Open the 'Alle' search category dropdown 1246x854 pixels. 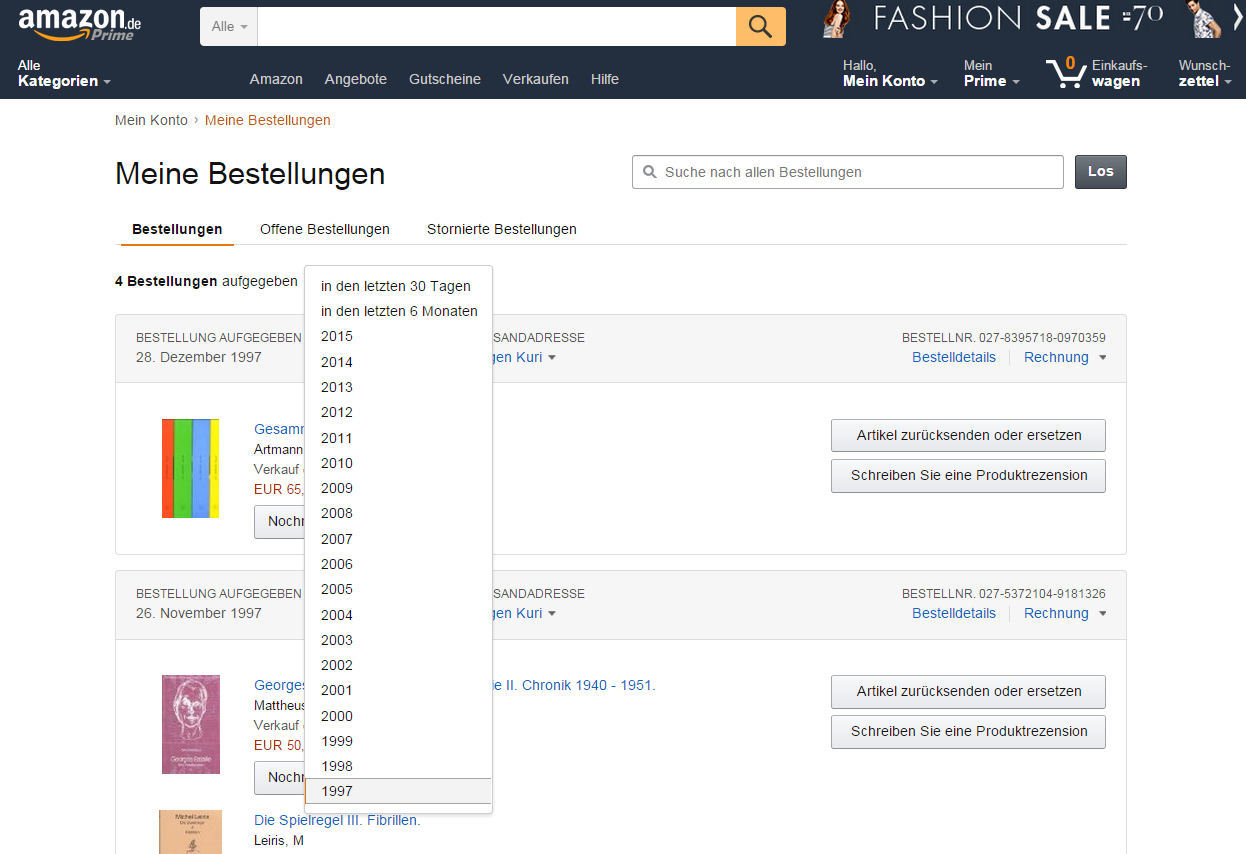point(229,26)
